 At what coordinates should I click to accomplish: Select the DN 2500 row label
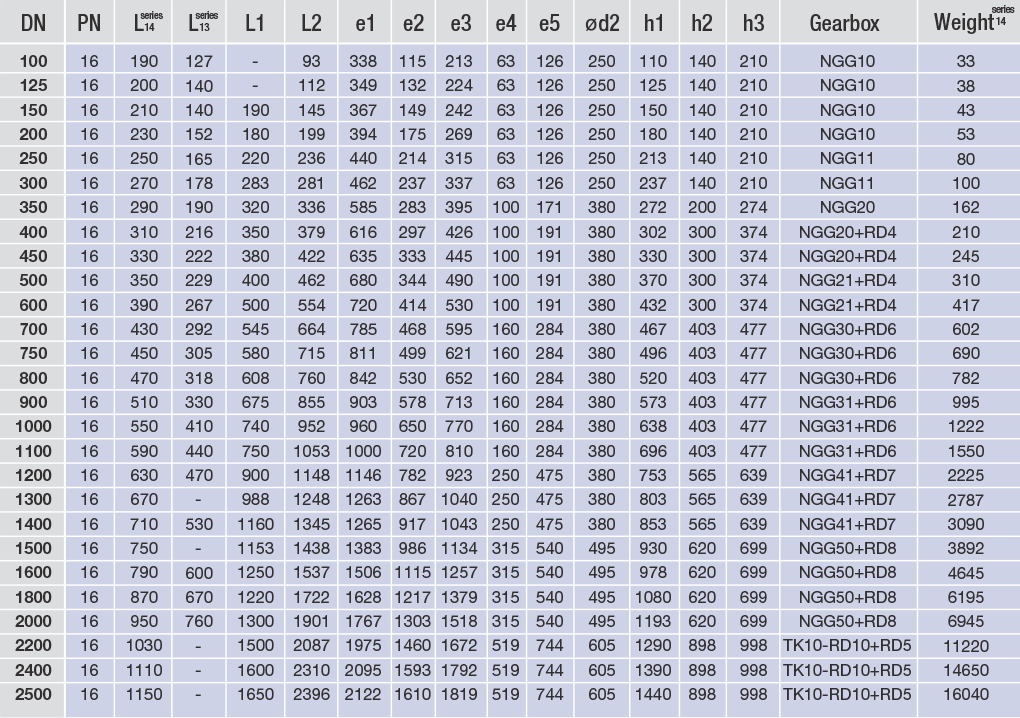32,693
